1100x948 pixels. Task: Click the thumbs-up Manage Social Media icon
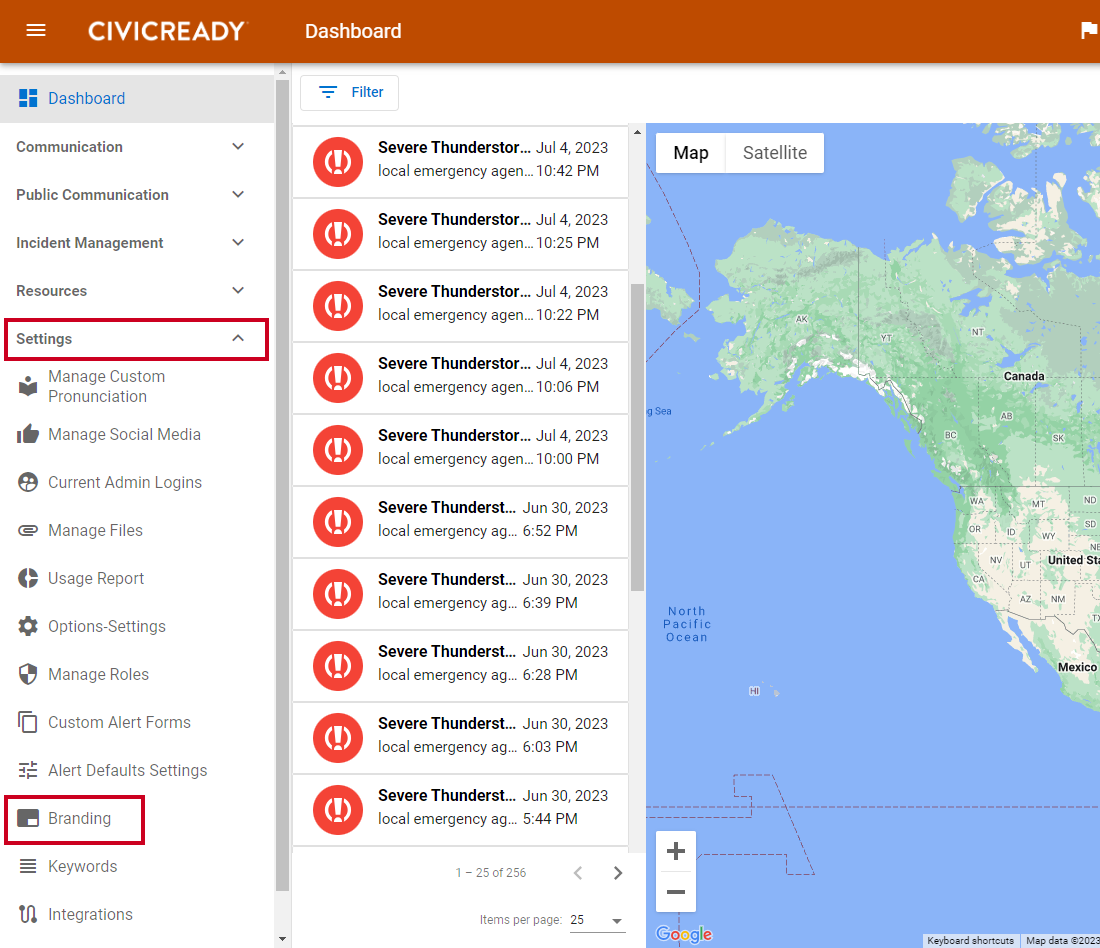pyautogui.click(x=28, y=434)
